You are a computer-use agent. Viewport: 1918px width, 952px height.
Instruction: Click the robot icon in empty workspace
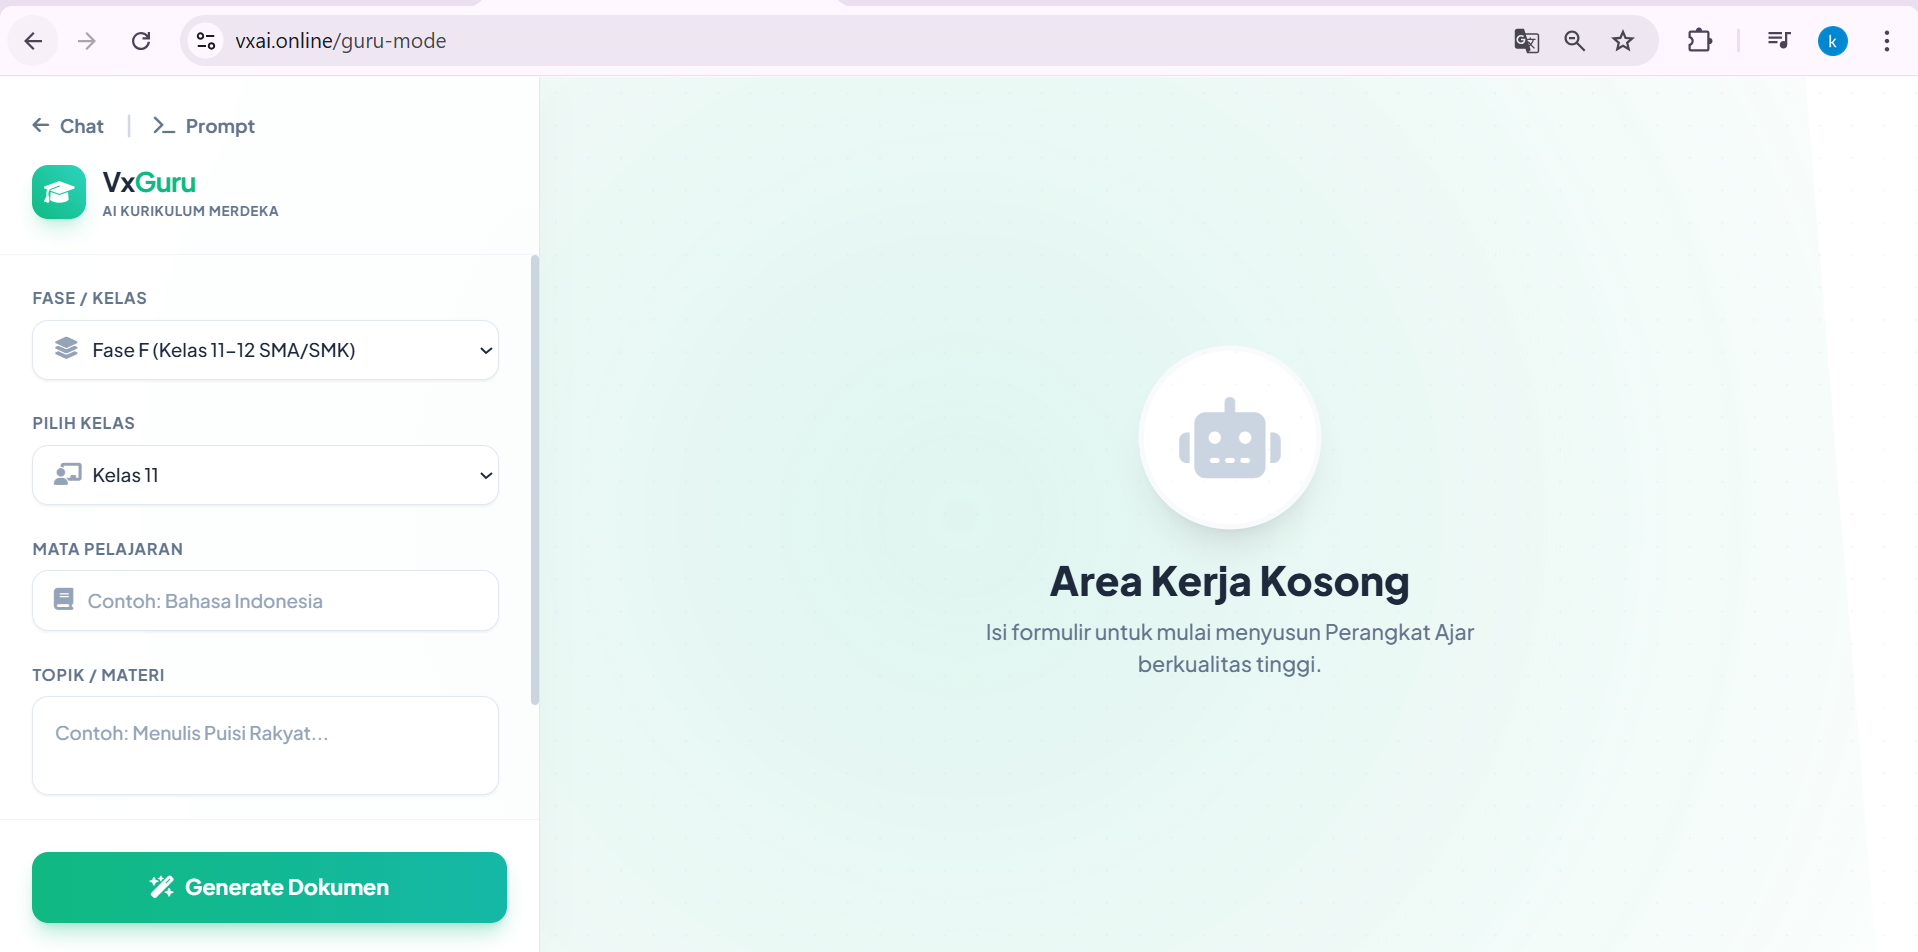click(1229, 439)
